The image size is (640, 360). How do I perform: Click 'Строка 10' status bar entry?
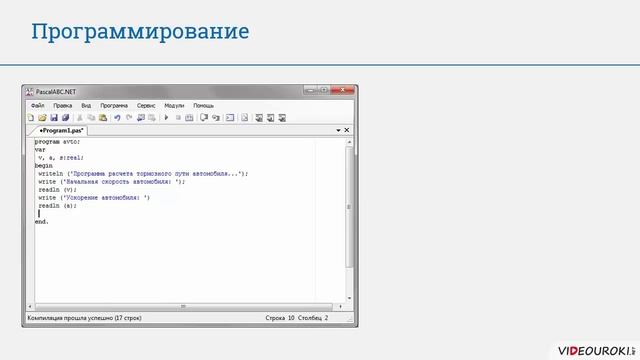click(x=280, y=318)
